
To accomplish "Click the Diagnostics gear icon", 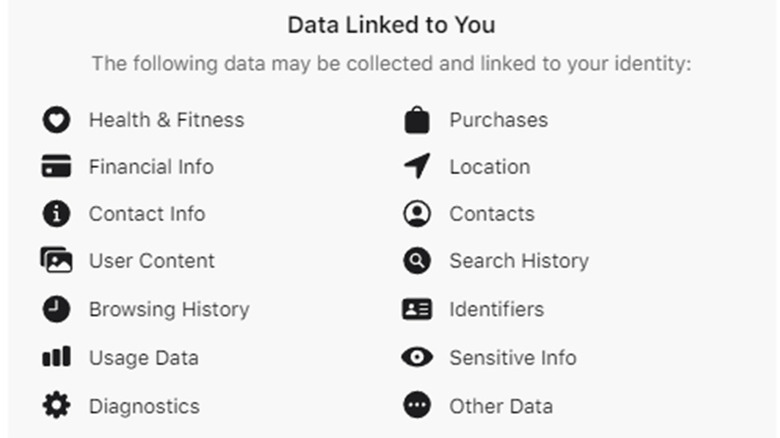I will 56,406.
